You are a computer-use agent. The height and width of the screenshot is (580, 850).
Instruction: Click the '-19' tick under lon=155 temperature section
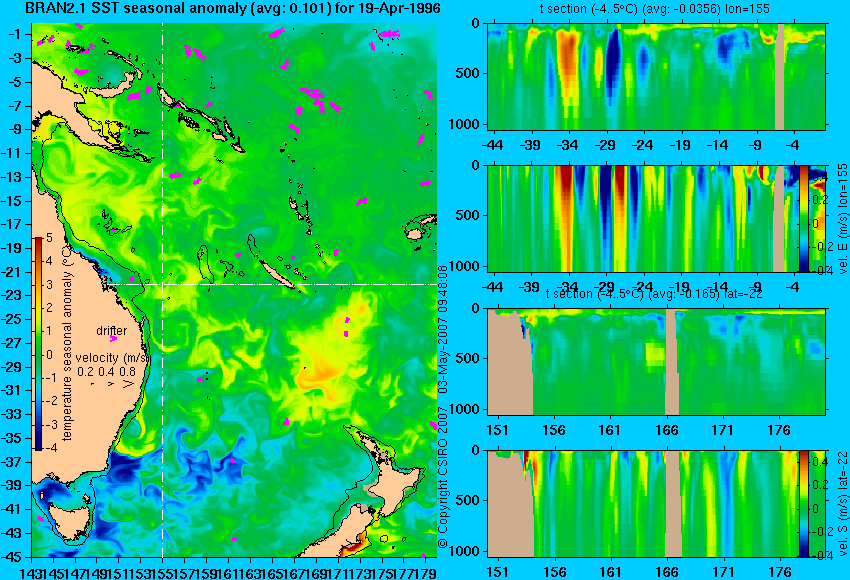(680, 145)
